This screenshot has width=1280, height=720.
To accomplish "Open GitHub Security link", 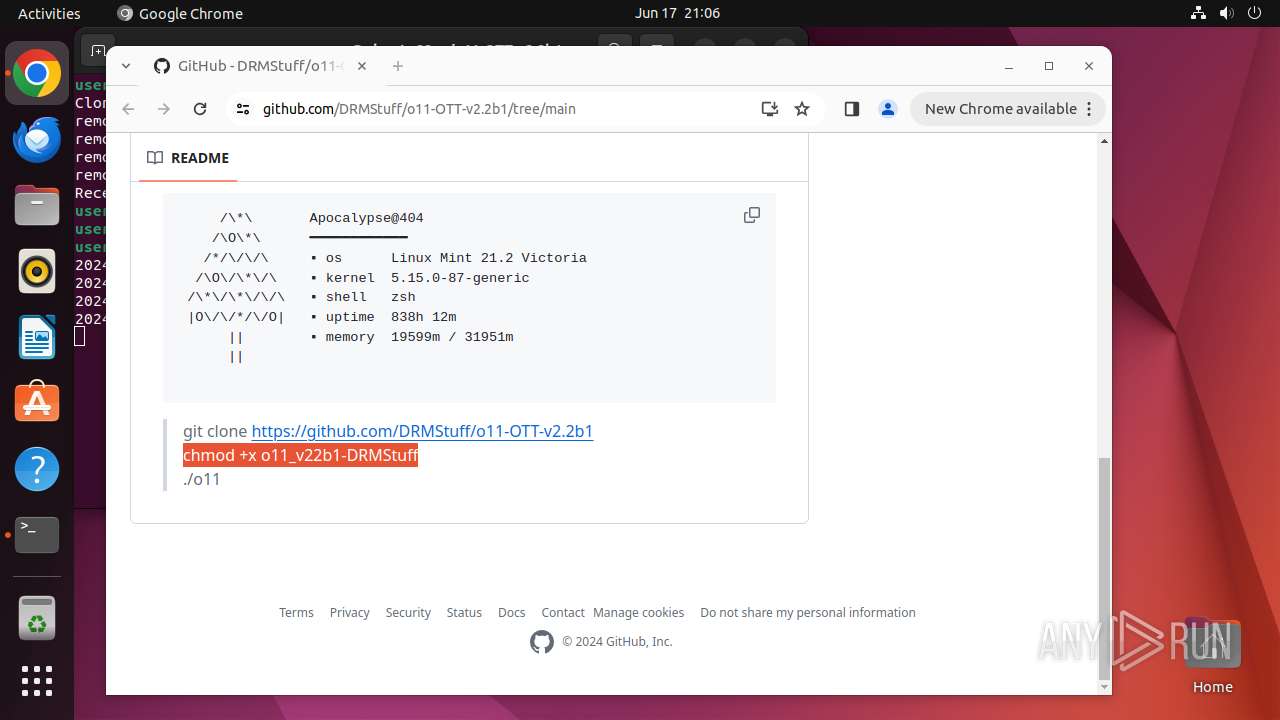I will coord(408,613).
